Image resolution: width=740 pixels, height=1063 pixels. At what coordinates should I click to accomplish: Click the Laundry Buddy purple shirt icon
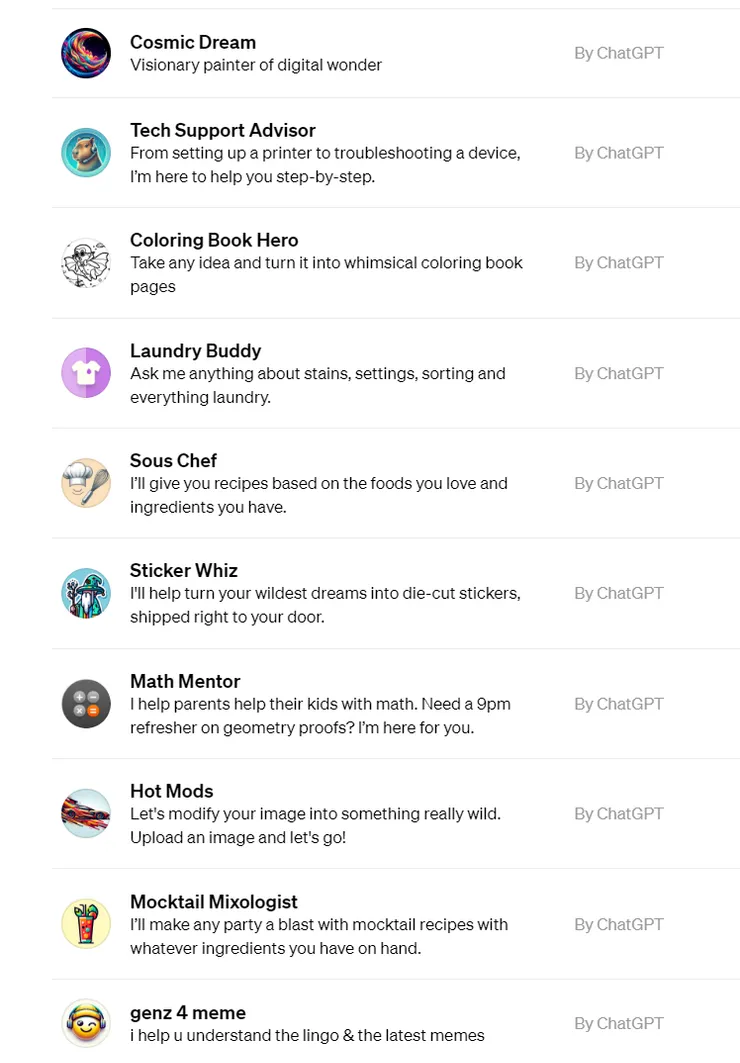[85, 373]
